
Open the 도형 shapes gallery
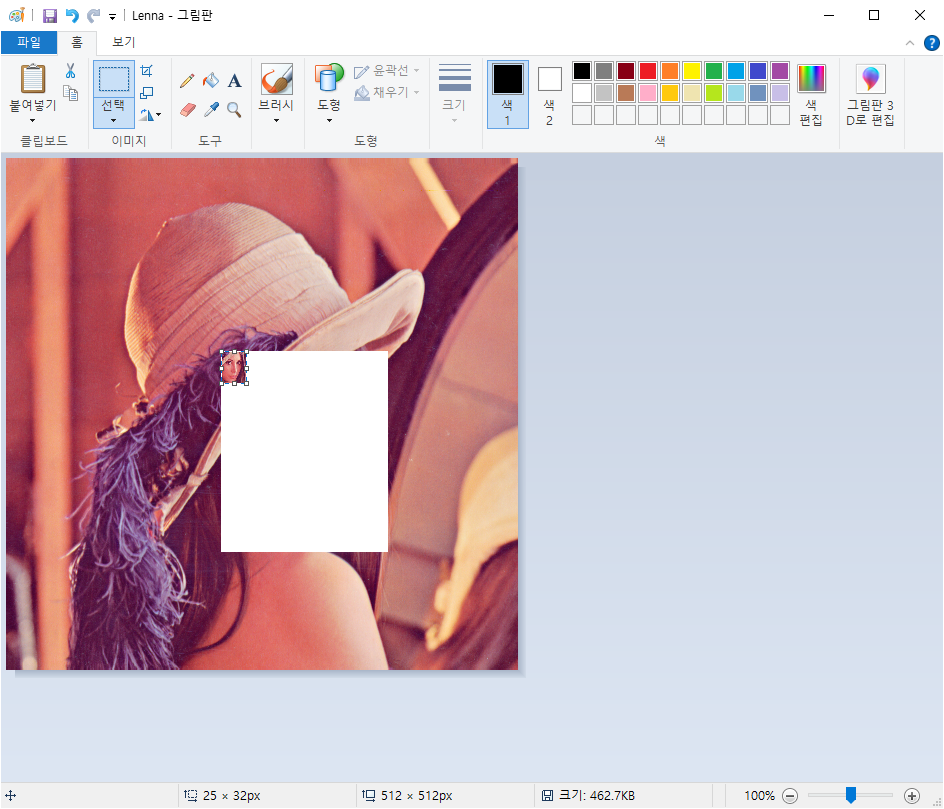click(329, 93)
